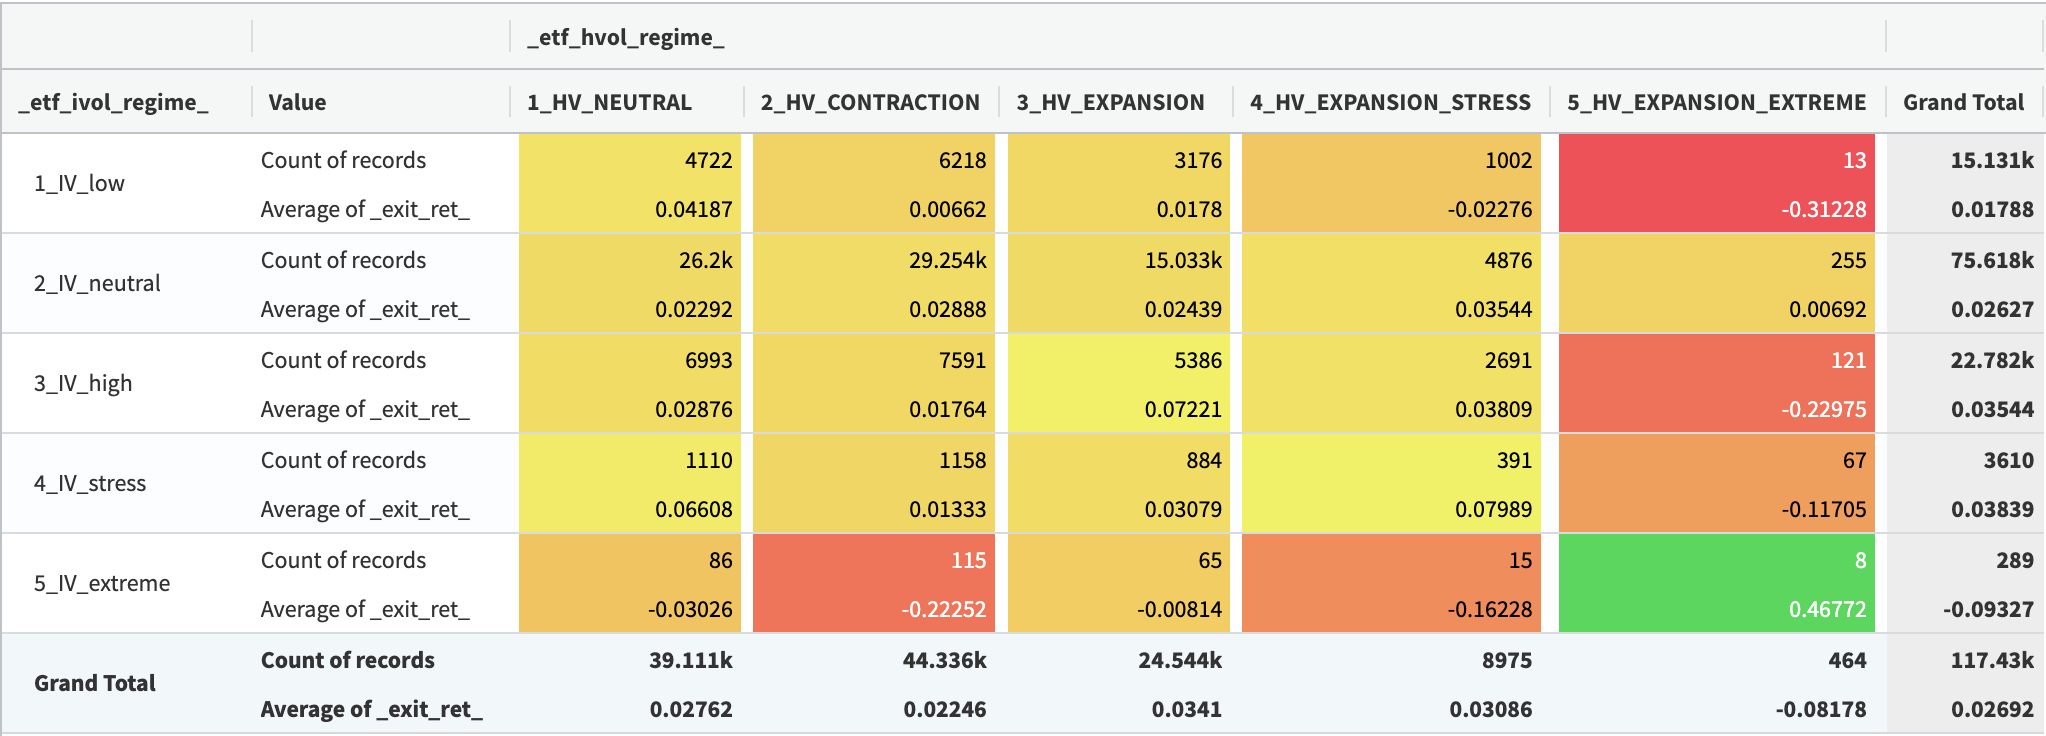This screenshot has width=2046, height=736.
Task: Click the _etf_hvol_regime_ column group header
Action: point(626,38)
